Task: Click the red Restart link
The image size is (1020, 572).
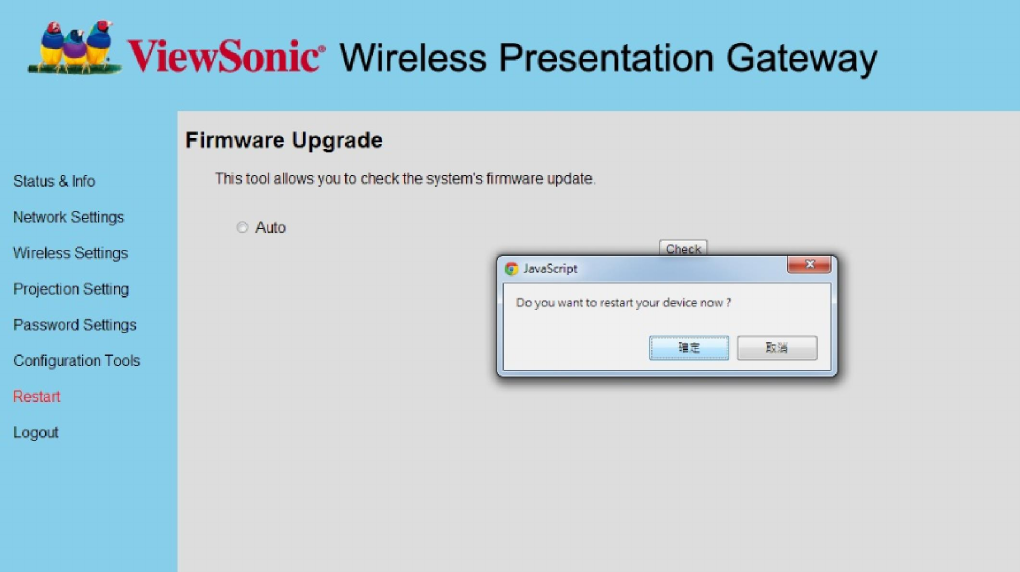Action: tap(36, 396)
